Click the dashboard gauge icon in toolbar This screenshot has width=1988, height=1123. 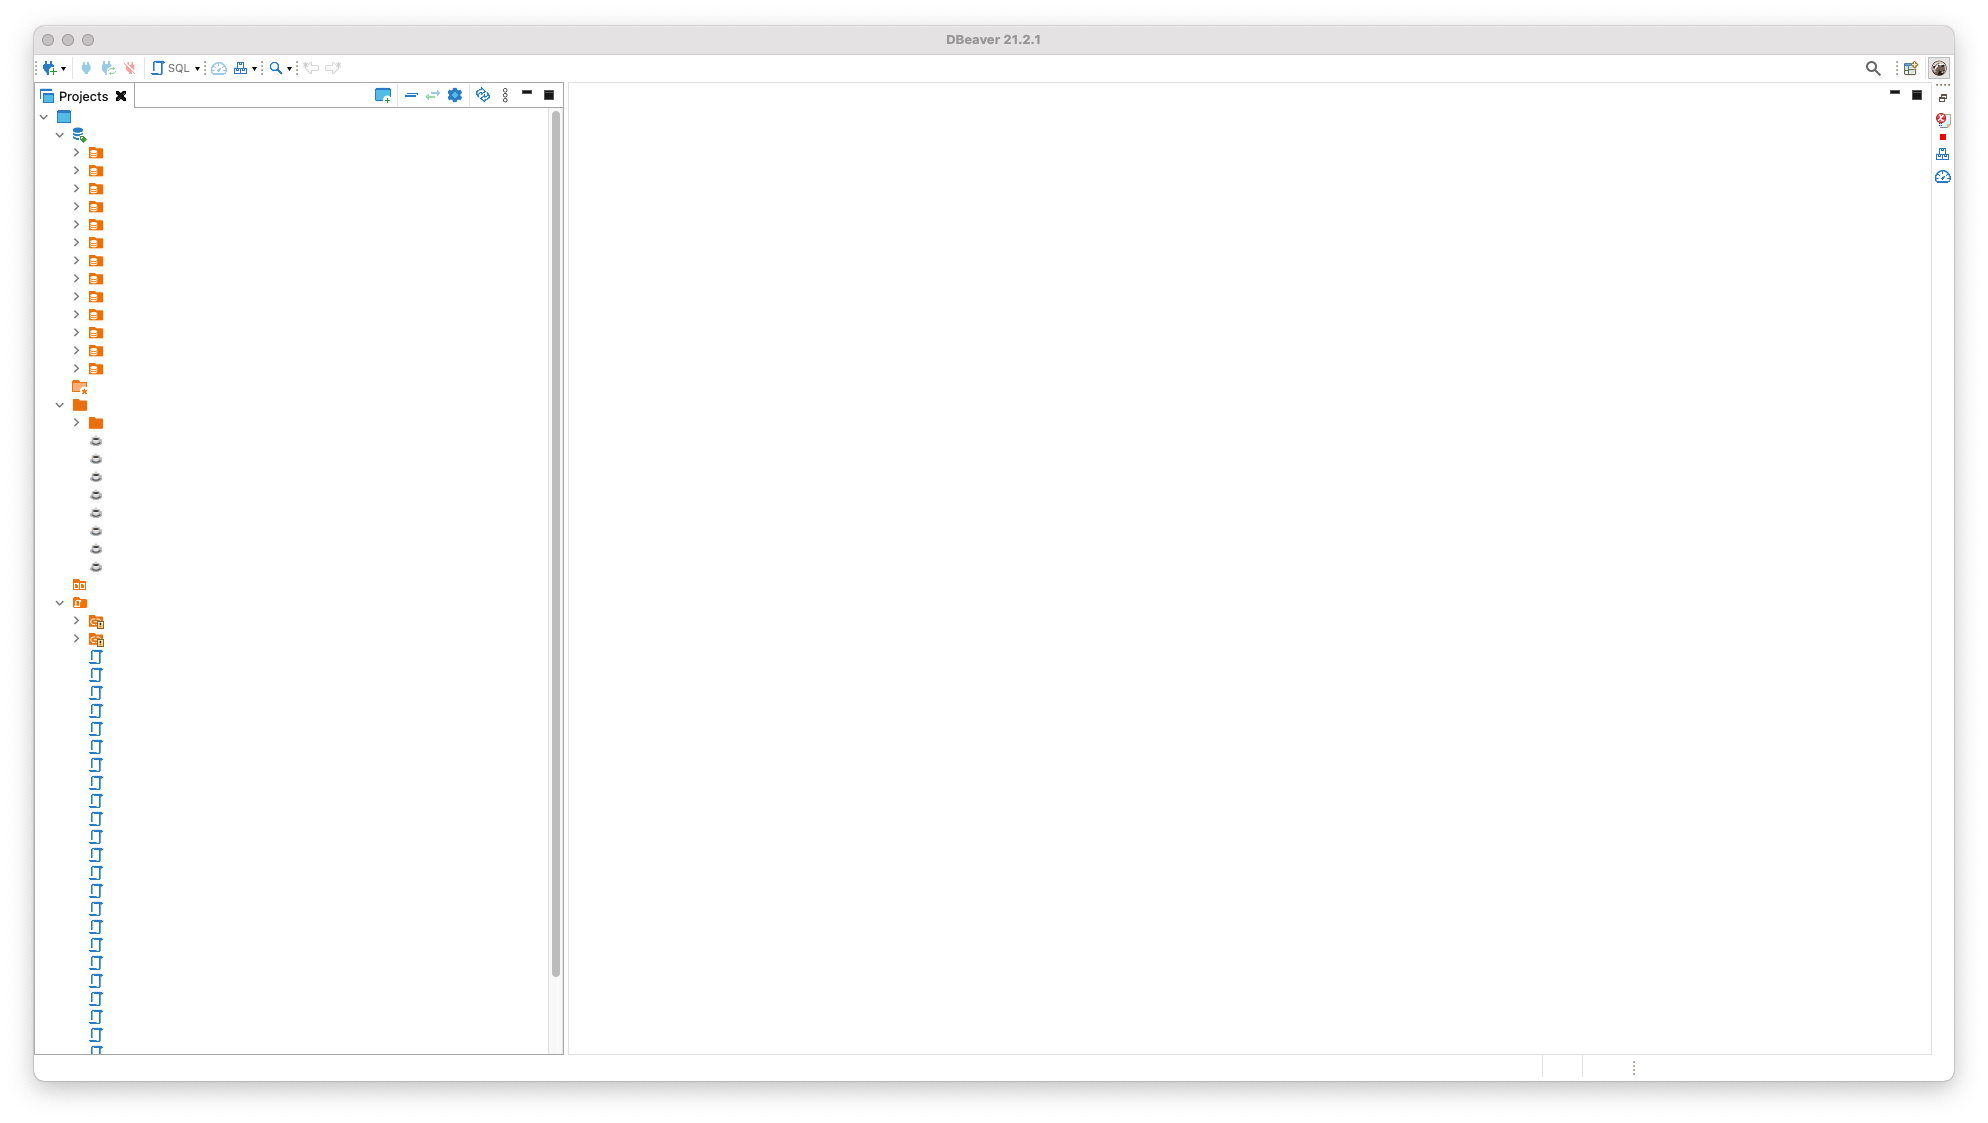[218, 68]
